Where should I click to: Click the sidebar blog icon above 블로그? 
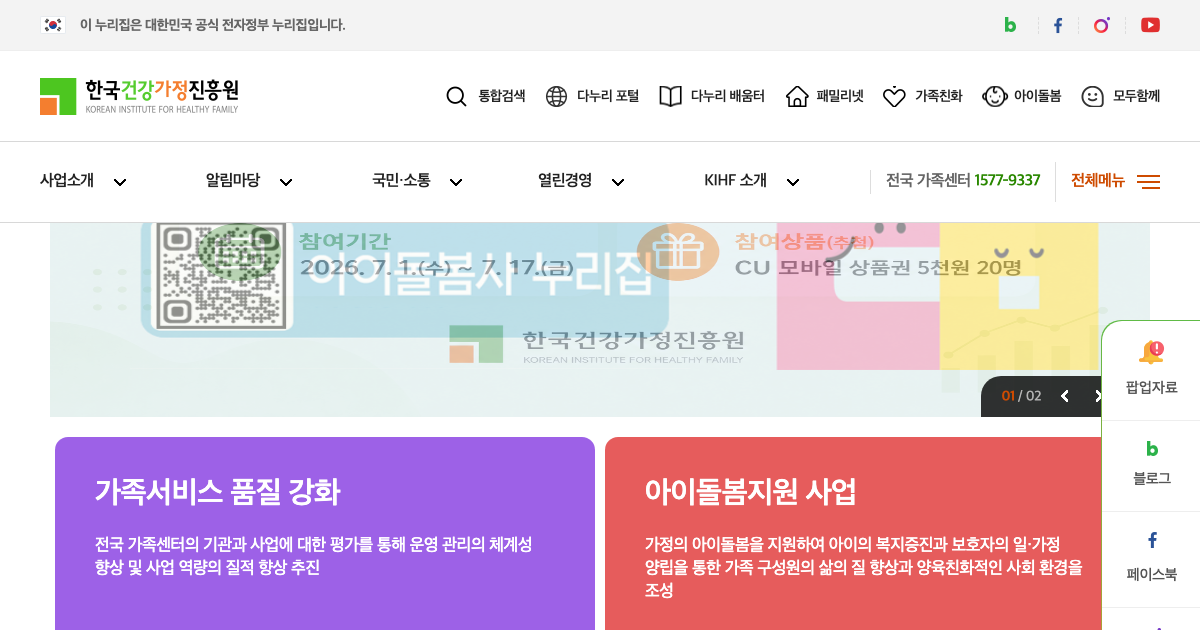coord(1152,449)
